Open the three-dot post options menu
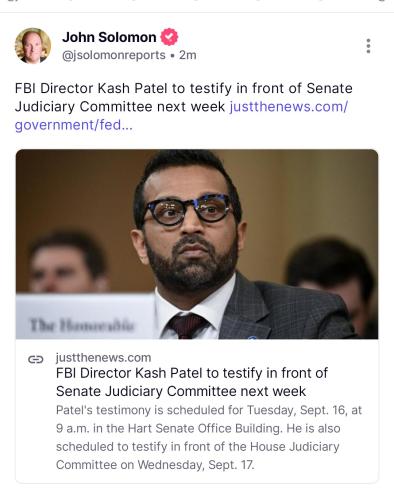This screenshot has width=394, height=500. (368, 46)
